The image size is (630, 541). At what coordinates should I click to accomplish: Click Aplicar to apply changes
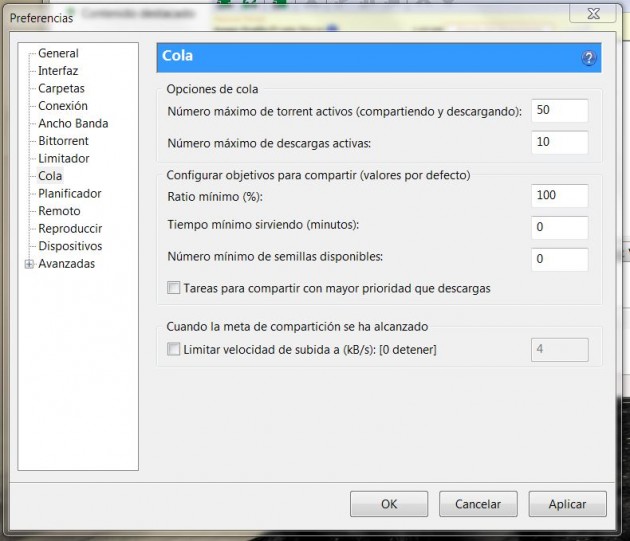(x=568, y=504)
